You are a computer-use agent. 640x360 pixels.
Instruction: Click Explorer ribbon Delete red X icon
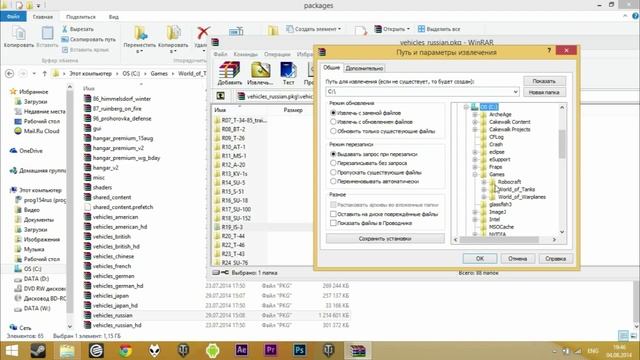(x=203, y=33)
